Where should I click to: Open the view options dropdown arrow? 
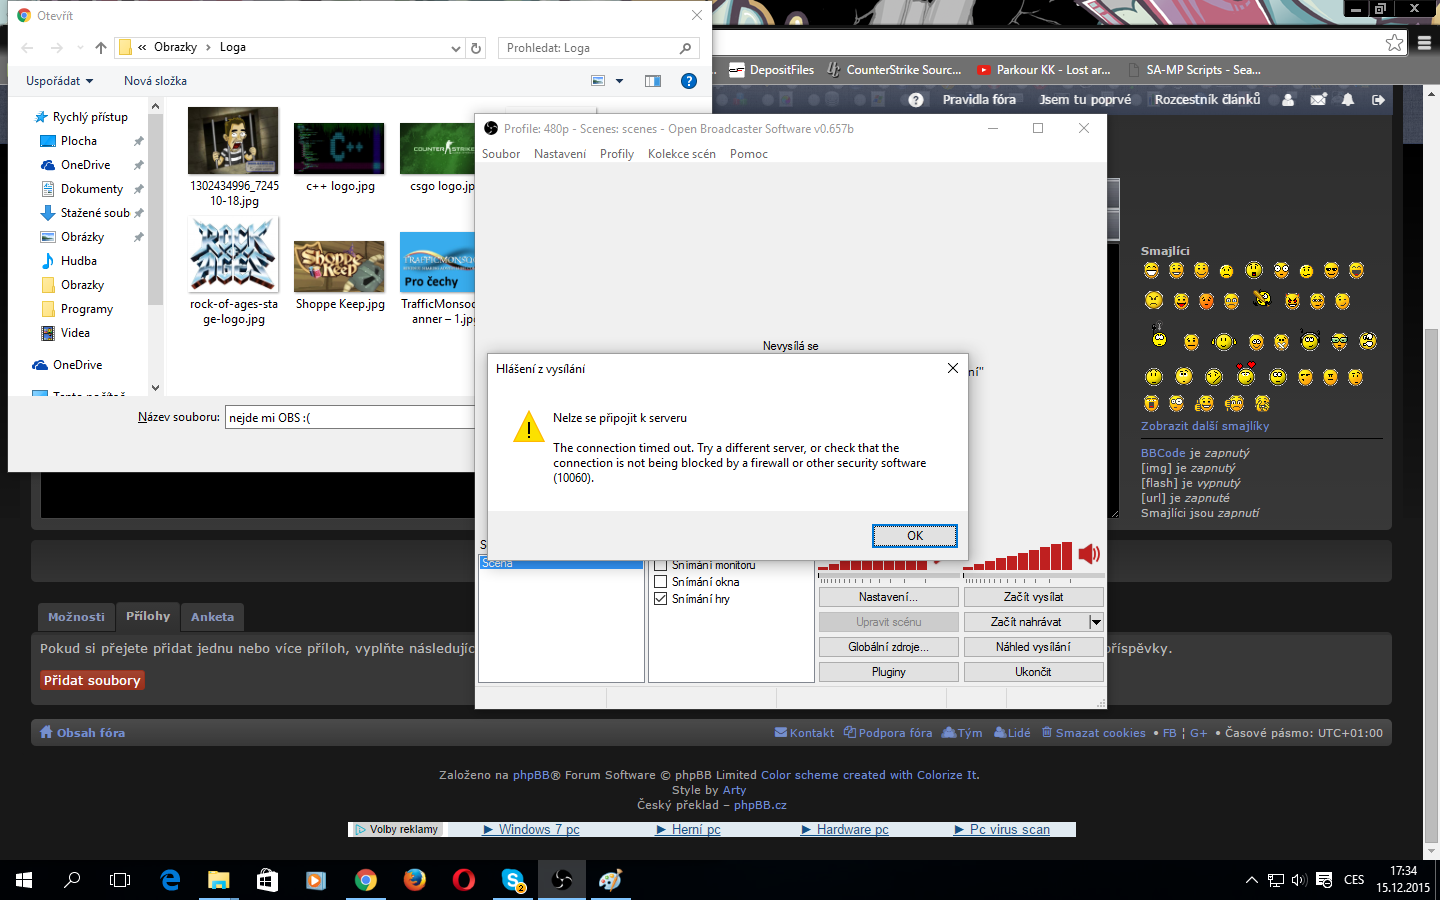coord(619,81)
